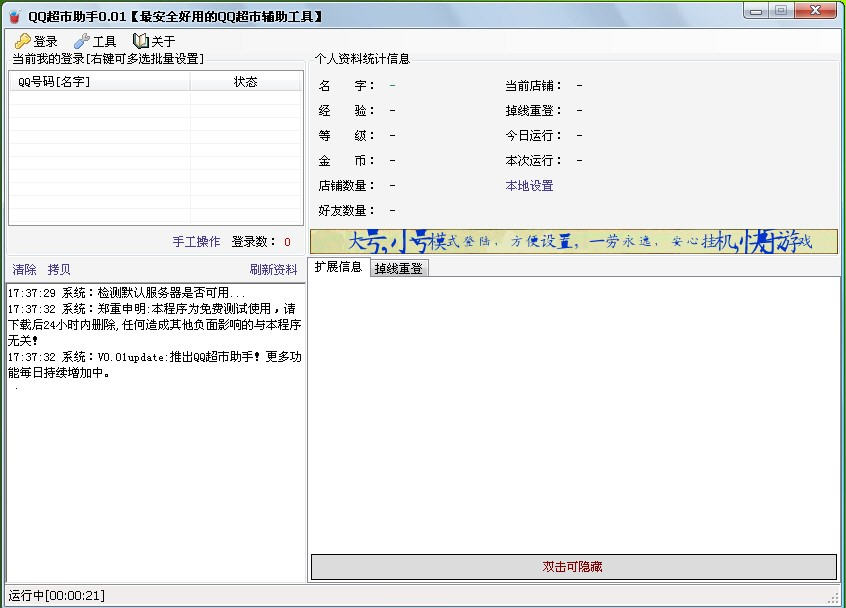
Task: Click the 状态 column header
Action: [x=245, y=82]
